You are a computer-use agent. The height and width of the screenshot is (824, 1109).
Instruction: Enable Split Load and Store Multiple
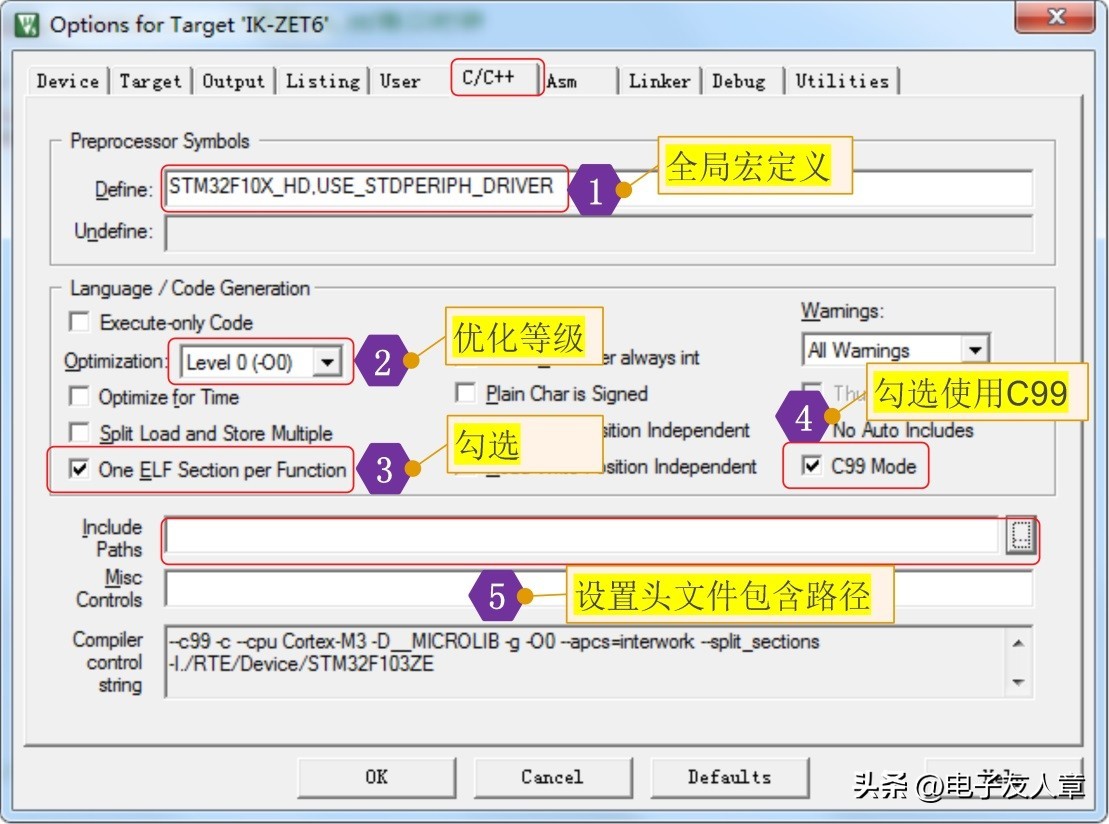77,433
